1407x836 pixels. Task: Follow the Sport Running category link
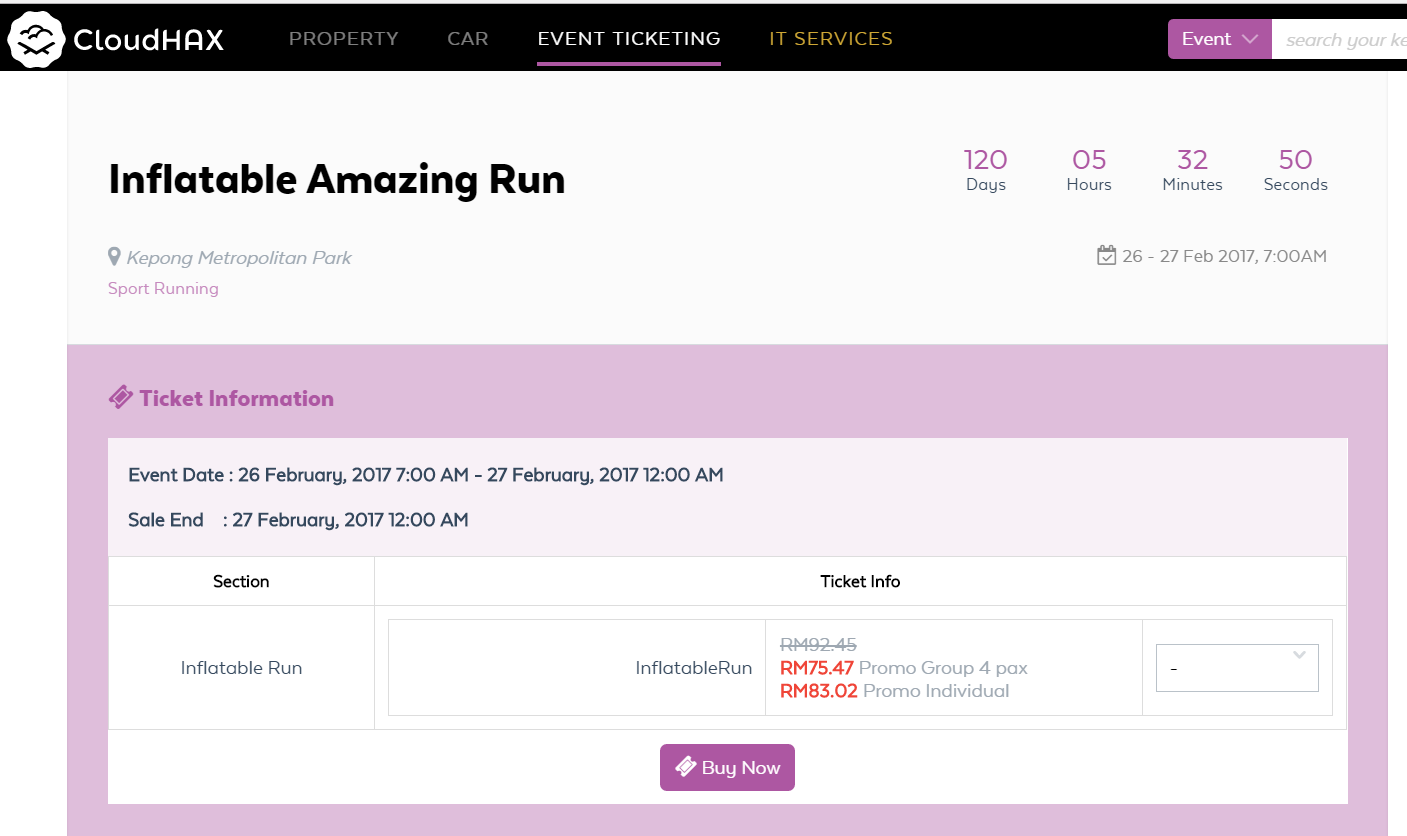(x=163, y=288)
